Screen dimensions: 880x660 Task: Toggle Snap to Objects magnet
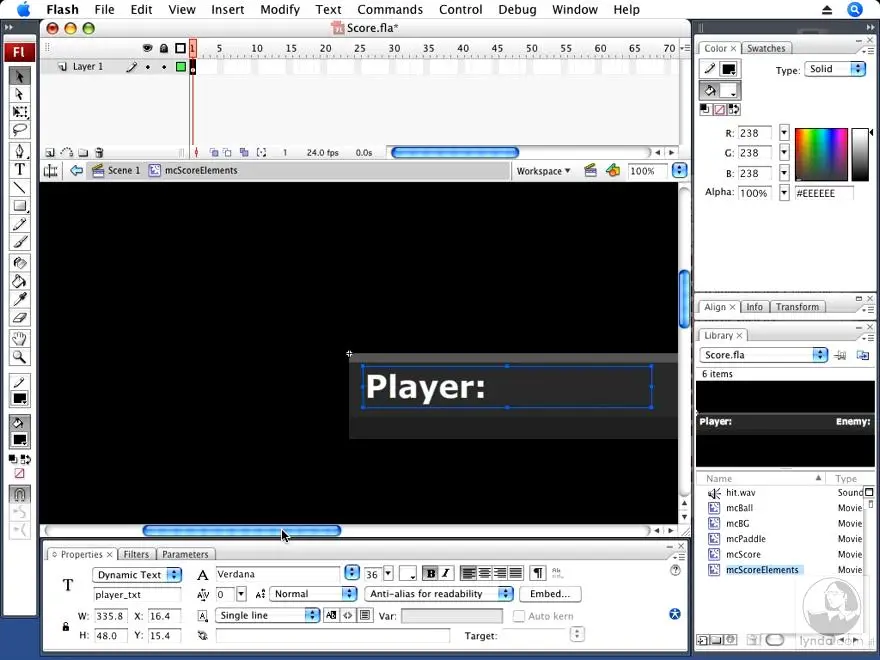19,494
